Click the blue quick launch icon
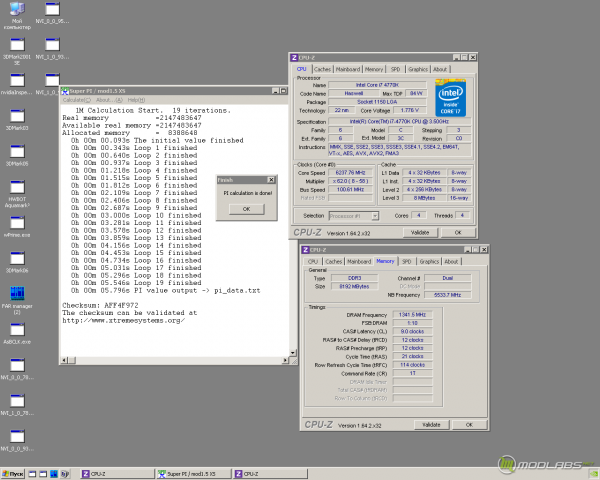 pyautogui.click(x=54, y=474)
